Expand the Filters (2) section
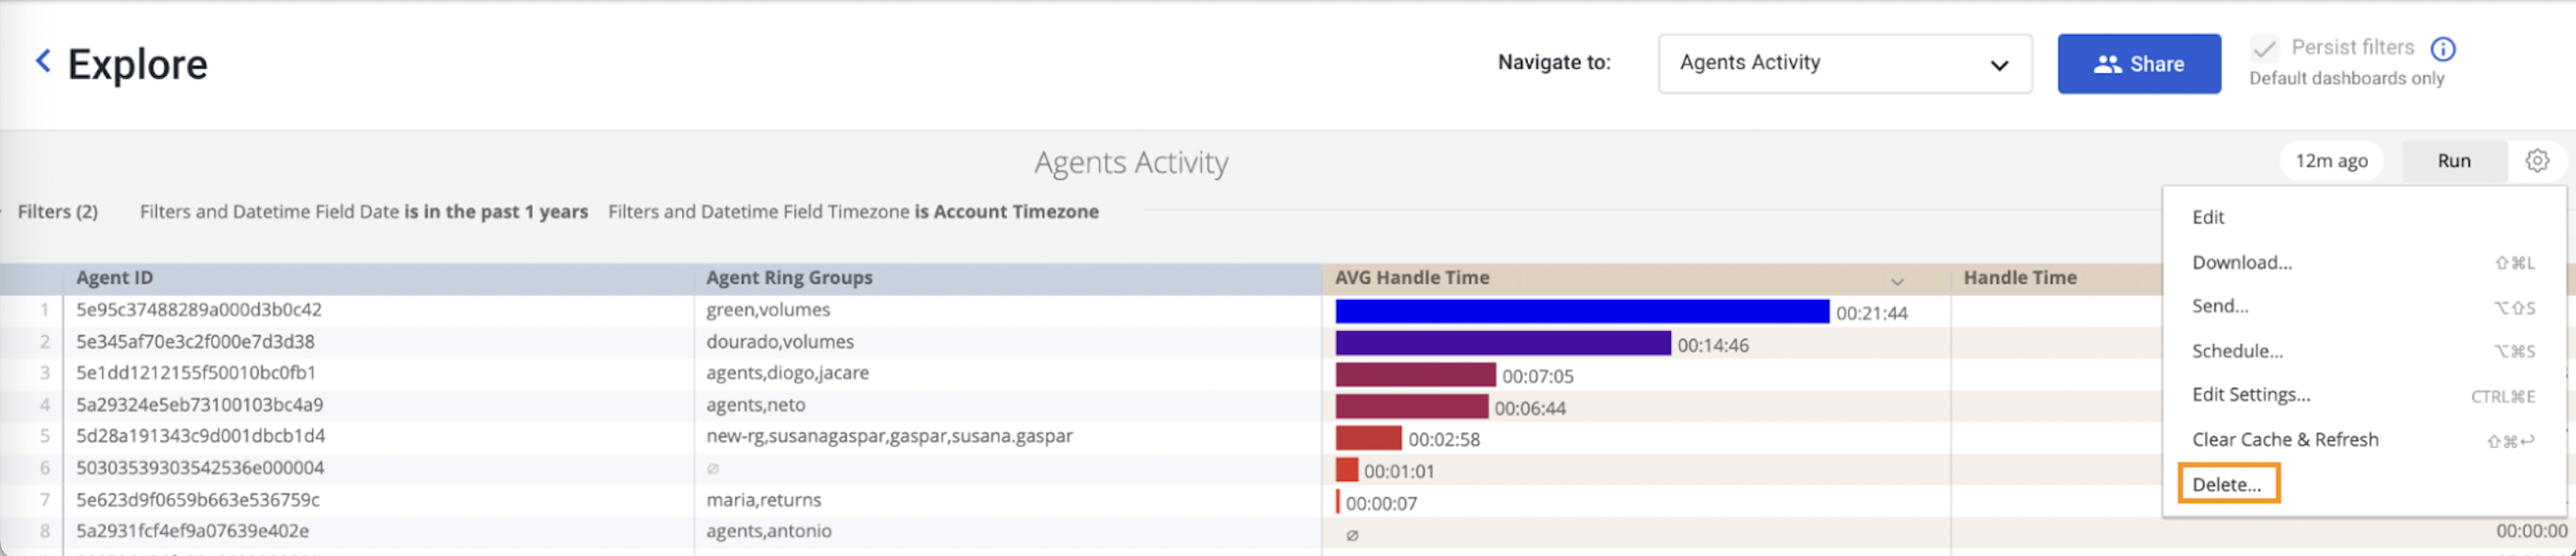 pyautogui.click(x=57, y=212)
